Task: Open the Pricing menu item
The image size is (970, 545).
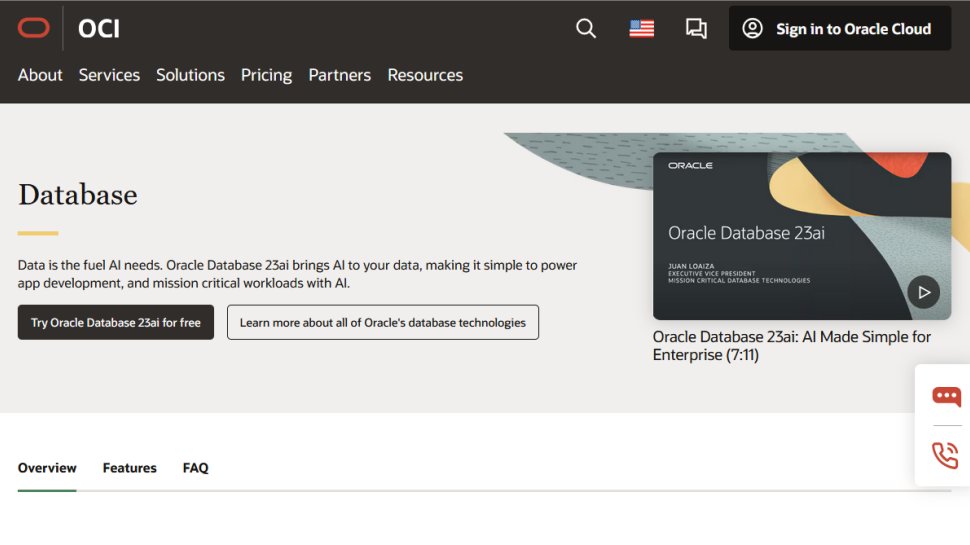Action: tap(266, 75)
